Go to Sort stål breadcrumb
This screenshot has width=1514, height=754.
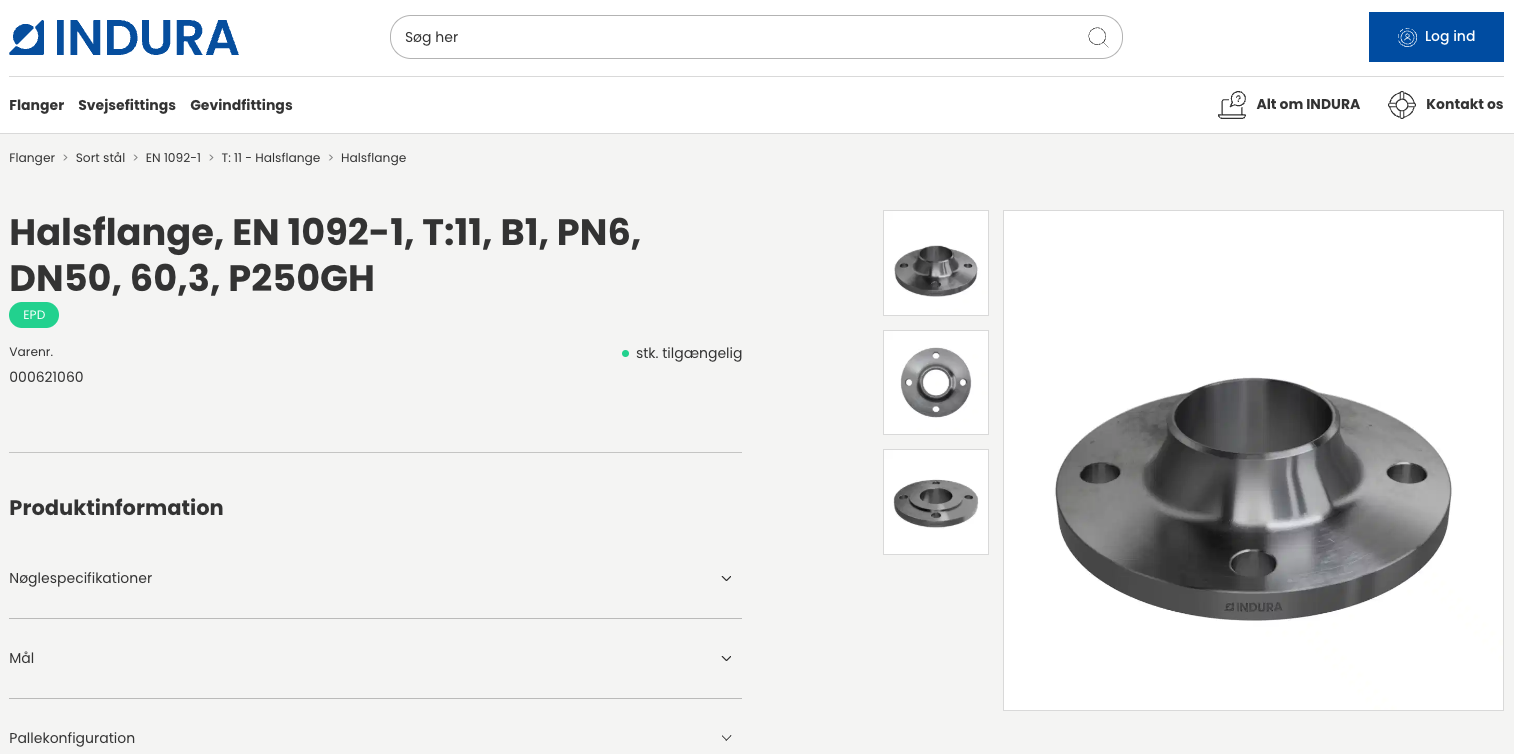100,158
